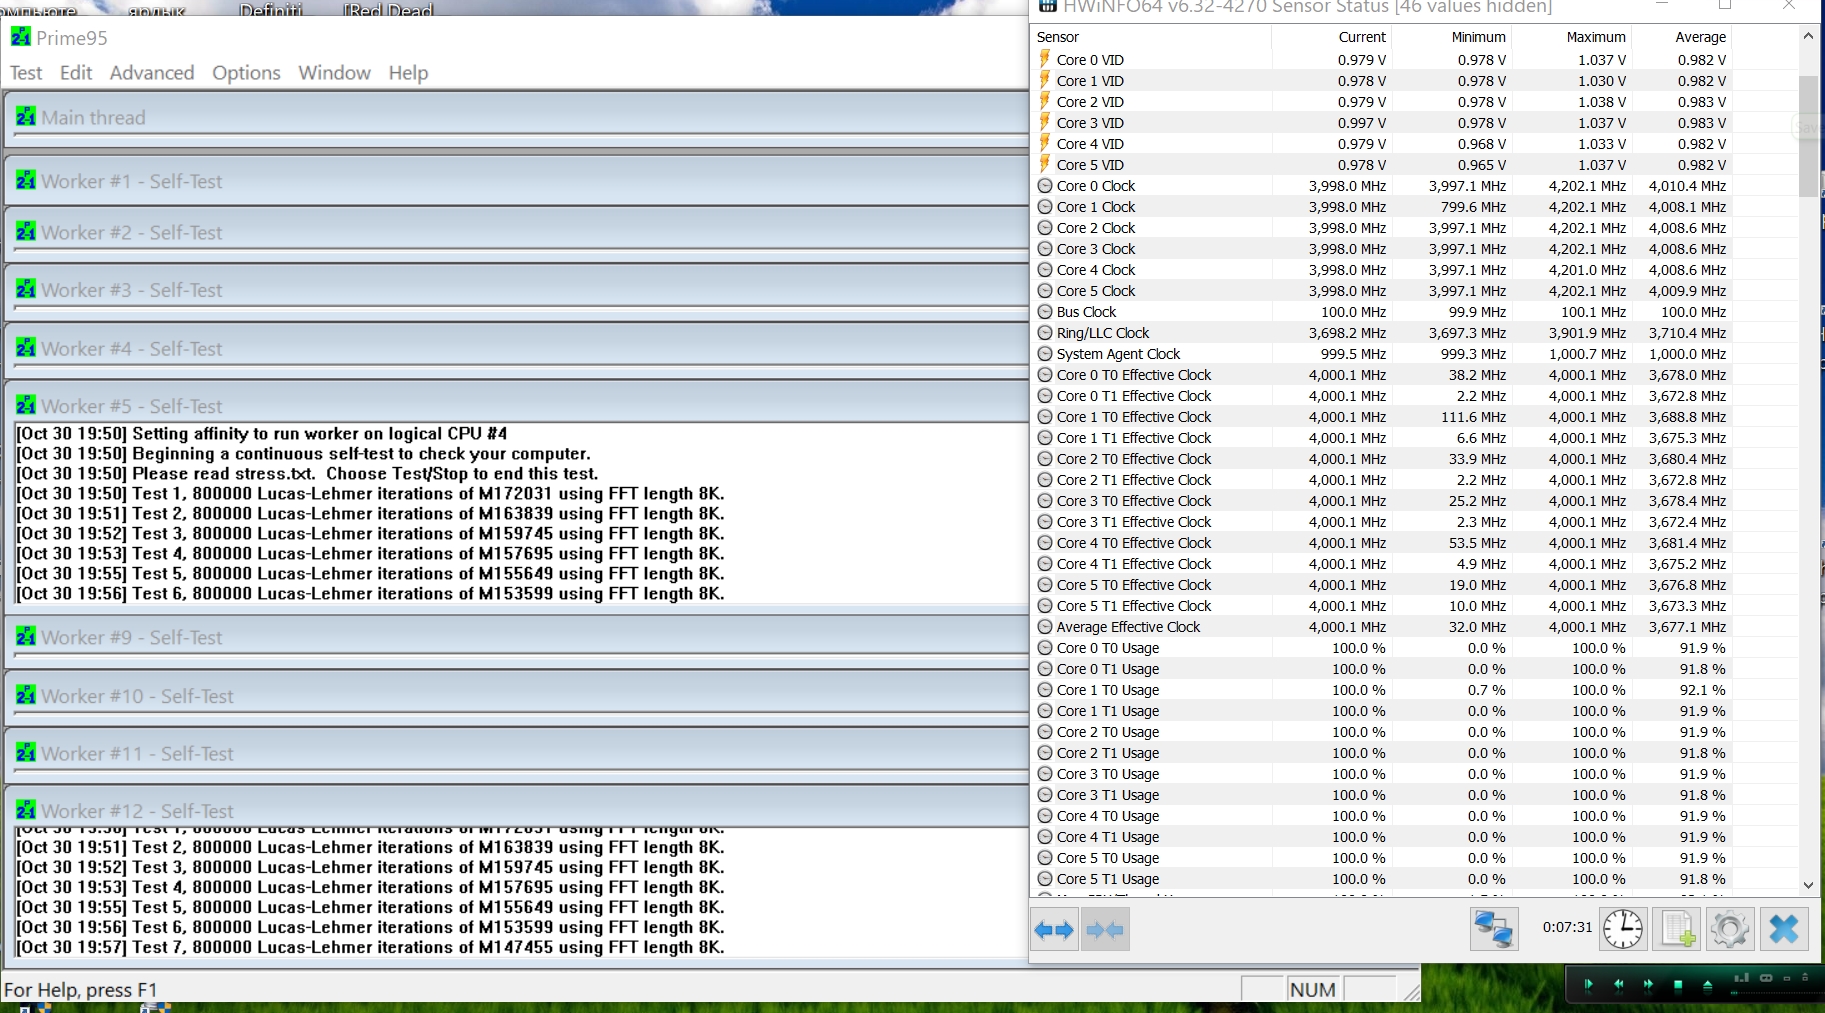Click the Current column header
The image size is (1825, 1013).
(1331, 37)
